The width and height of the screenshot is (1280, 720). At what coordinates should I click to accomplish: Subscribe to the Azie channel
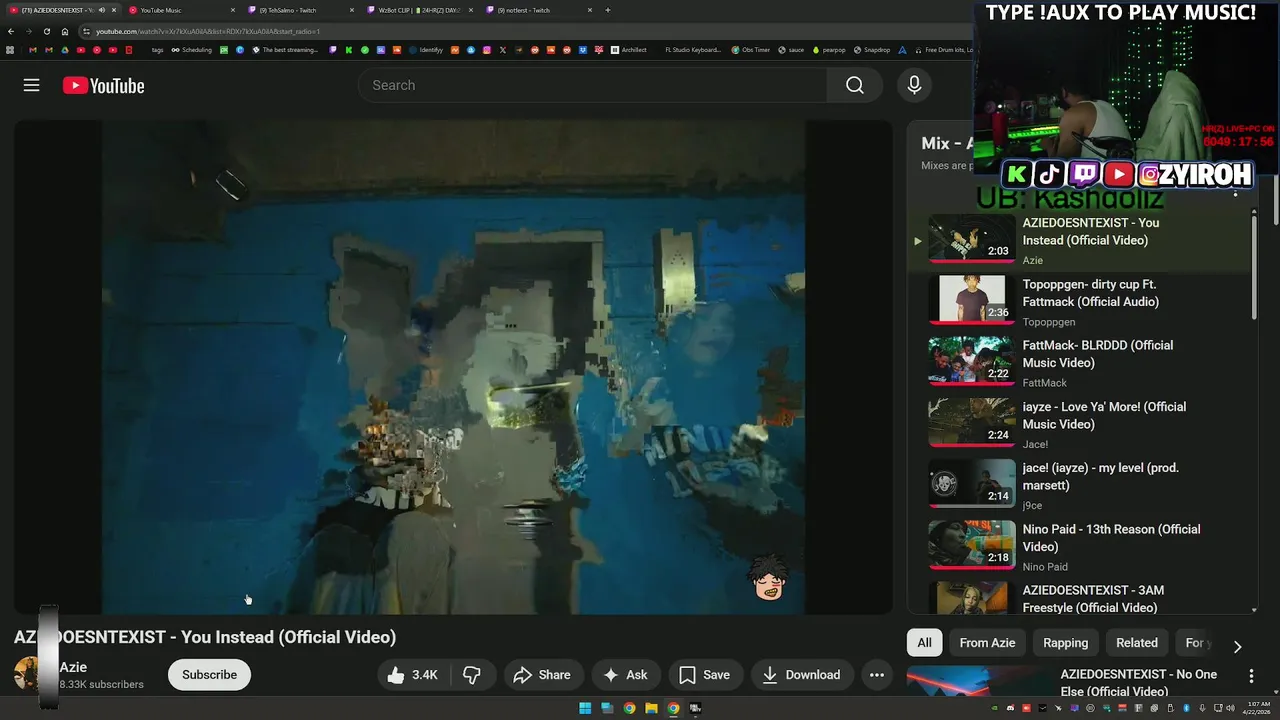[209, 675]
